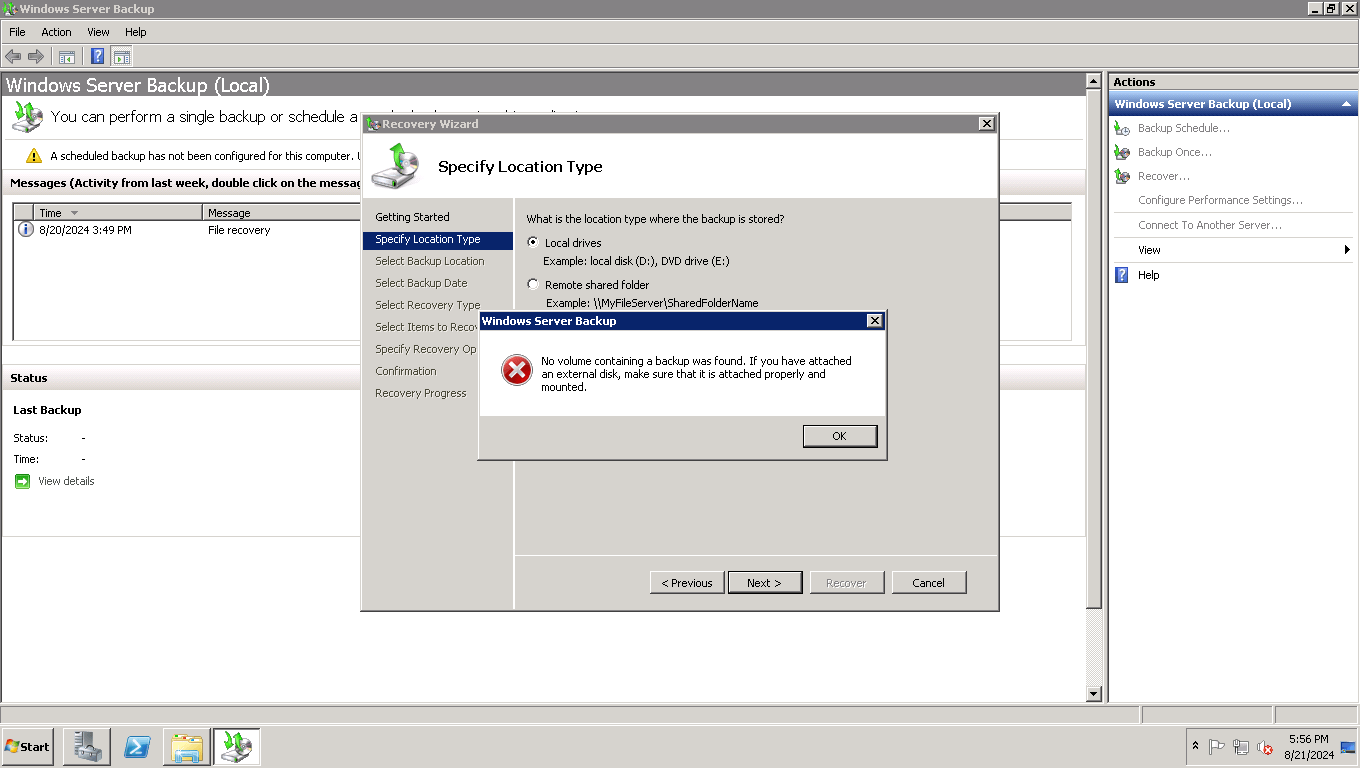Click the yellow warning triangle icon
This screenshot has width=1360, height=768.
pyautogui.click(x=34, y=156)
